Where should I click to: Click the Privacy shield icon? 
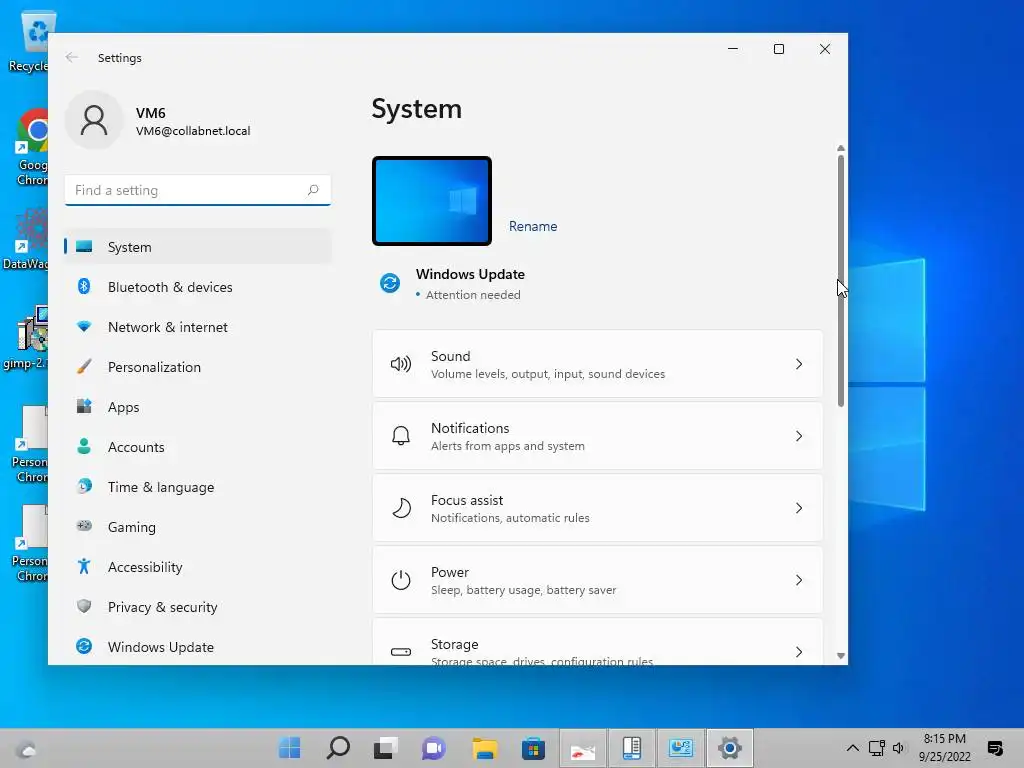pyautogui.click(x=84, y=606)
